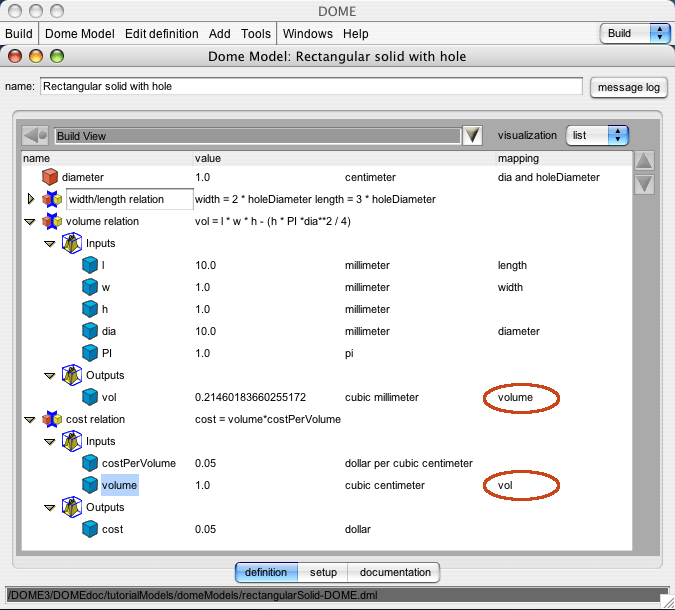Viewport: 675px width, 610px height.
Task: Open the Dome Model menu
Action: [x=80, y=34]
